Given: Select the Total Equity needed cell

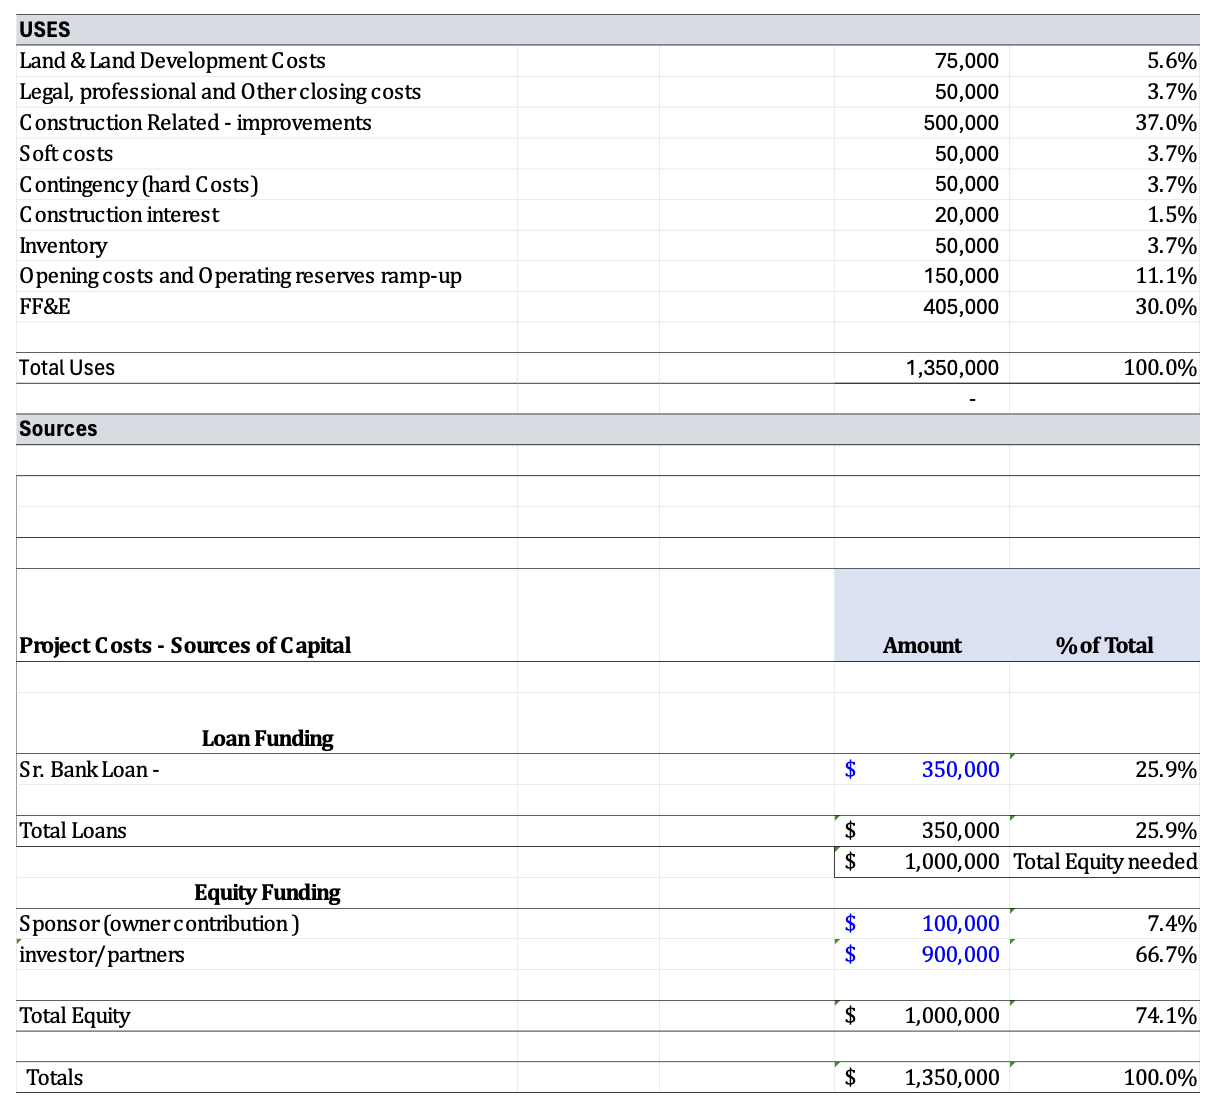Looking at the screenshot, I should point(1105,862).
